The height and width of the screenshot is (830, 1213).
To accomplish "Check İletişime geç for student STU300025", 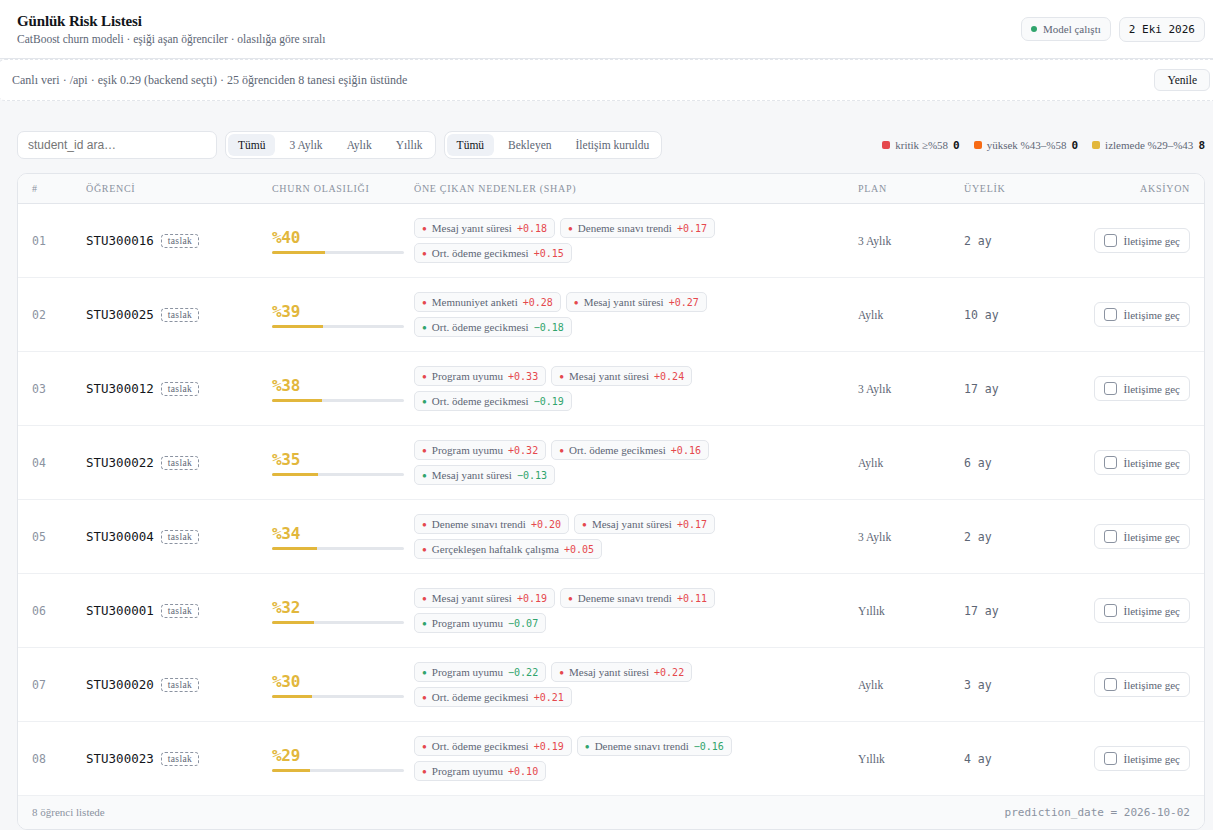I will click(x=1110, y=314).
